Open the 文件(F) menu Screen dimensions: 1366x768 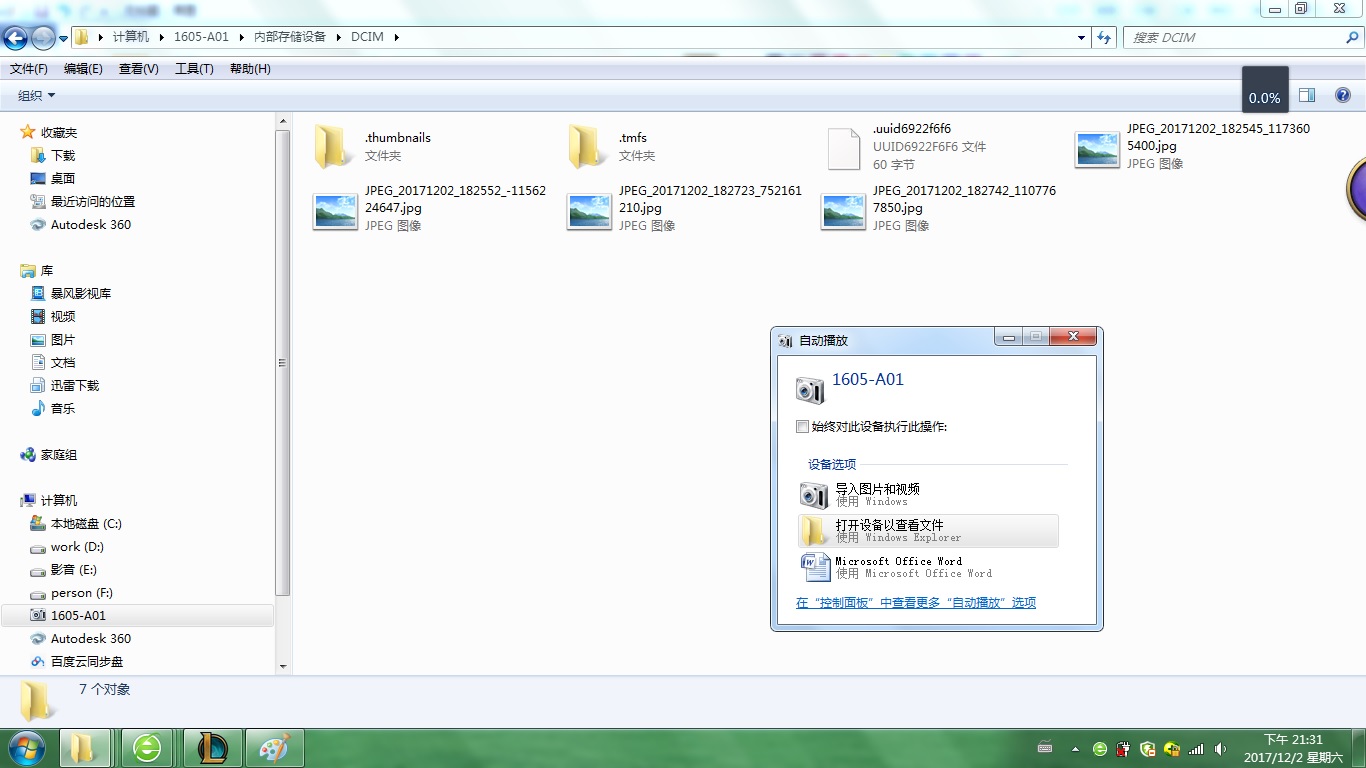pos(29,69)
